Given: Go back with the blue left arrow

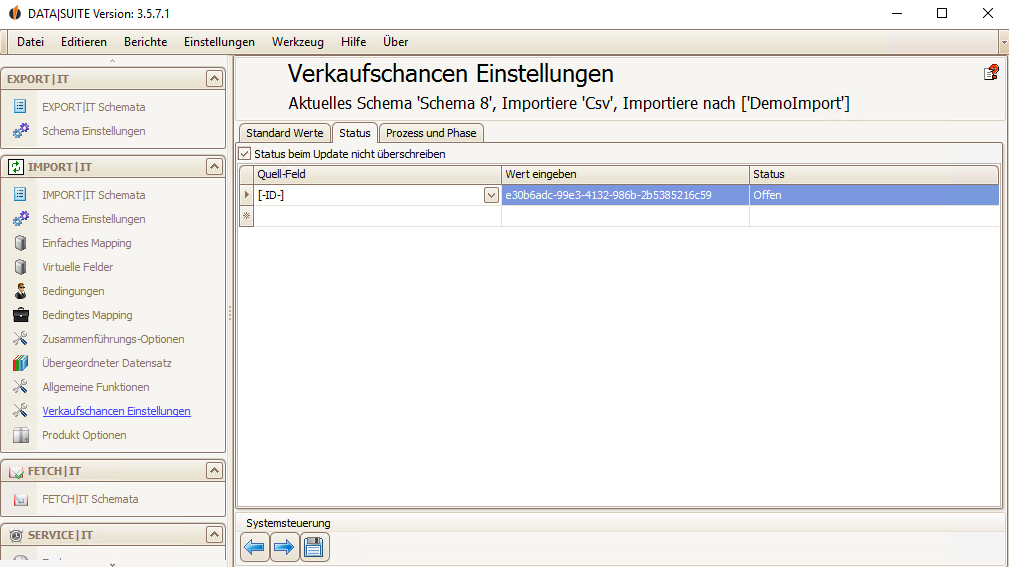Looking at the screenshot, I should point(255,548).
